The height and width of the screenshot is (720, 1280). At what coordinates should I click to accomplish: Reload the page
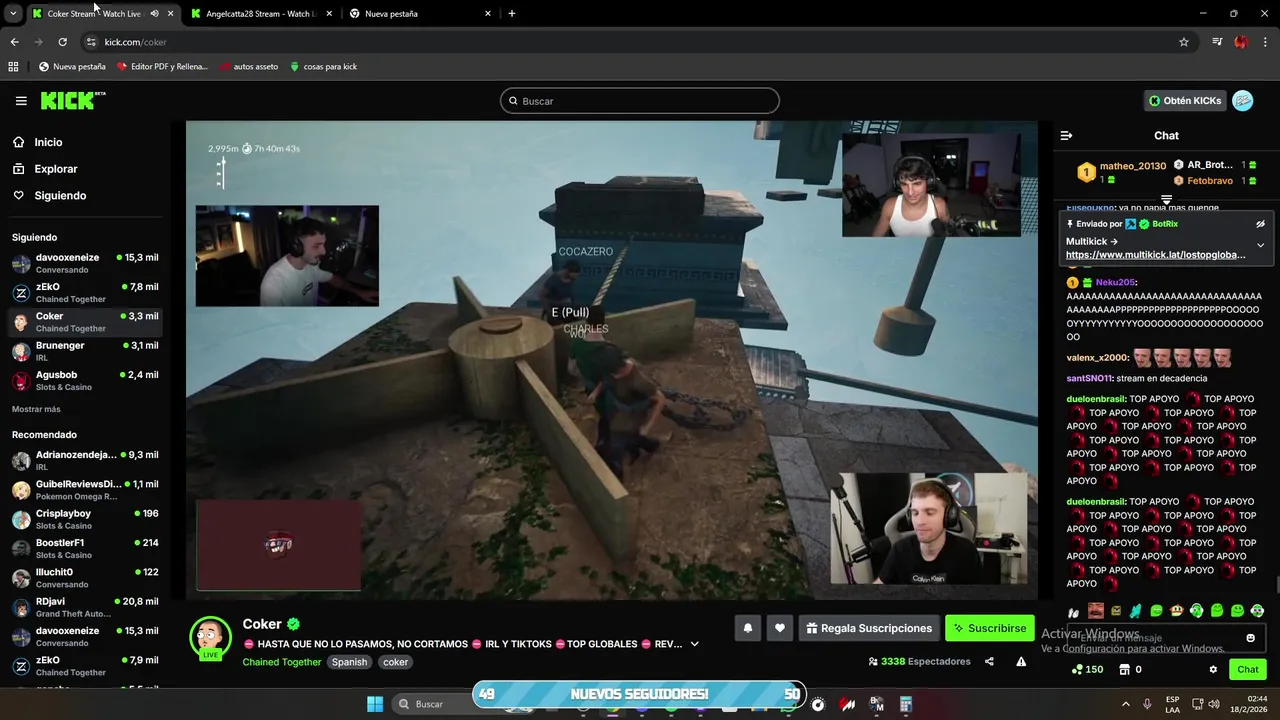pyautogui.click(x=62, y=42)
